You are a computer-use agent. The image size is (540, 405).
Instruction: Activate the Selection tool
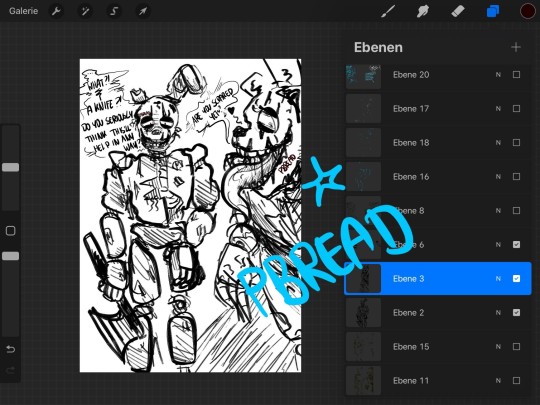coord(114,11)
